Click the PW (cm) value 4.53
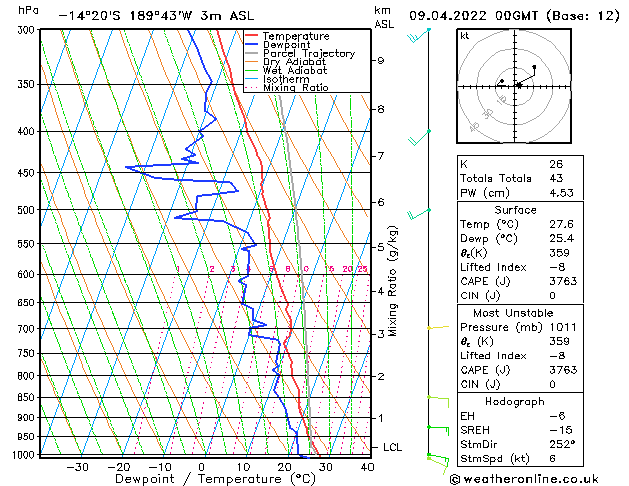This screenshot has width=629, height=486. click(561, 193)
